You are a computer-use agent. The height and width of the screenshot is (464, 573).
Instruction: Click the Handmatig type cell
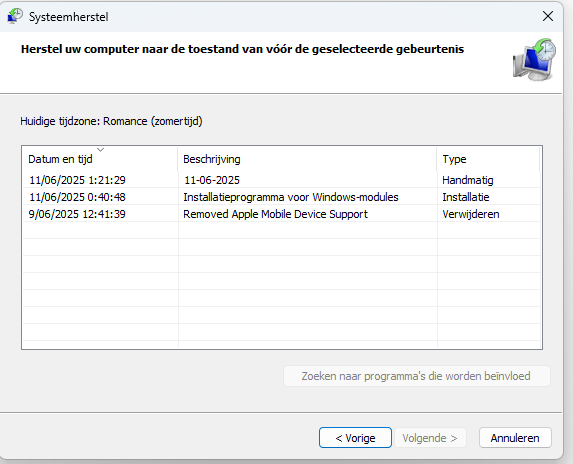coord(468,180)
